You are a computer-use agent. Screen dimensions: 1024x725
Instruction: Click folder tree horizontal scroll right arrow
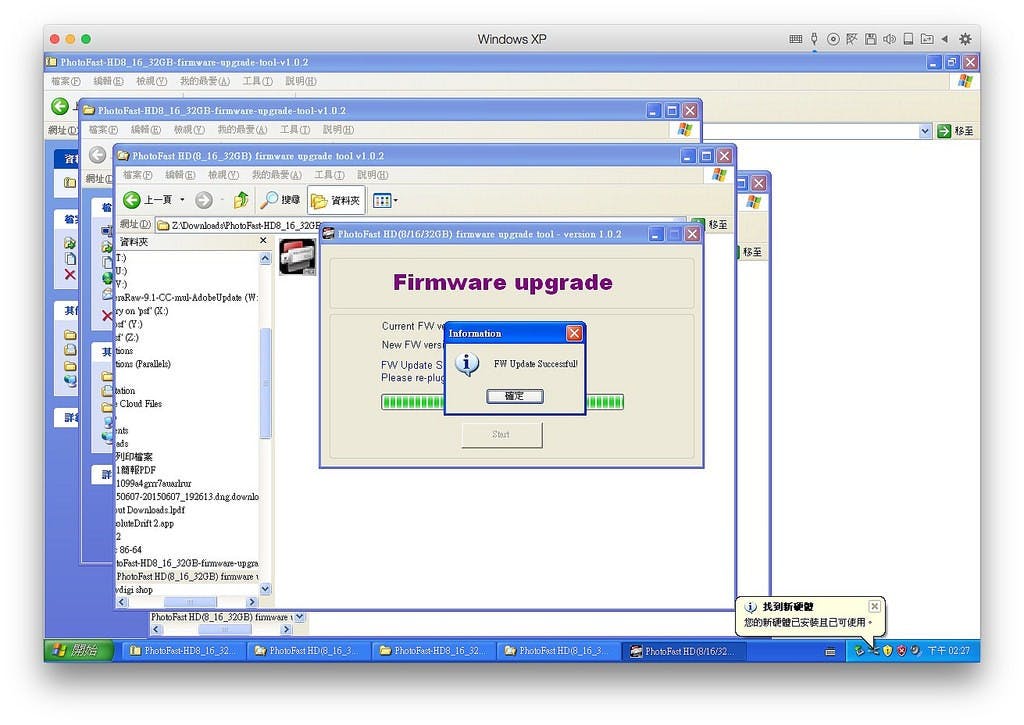point(252,602)
